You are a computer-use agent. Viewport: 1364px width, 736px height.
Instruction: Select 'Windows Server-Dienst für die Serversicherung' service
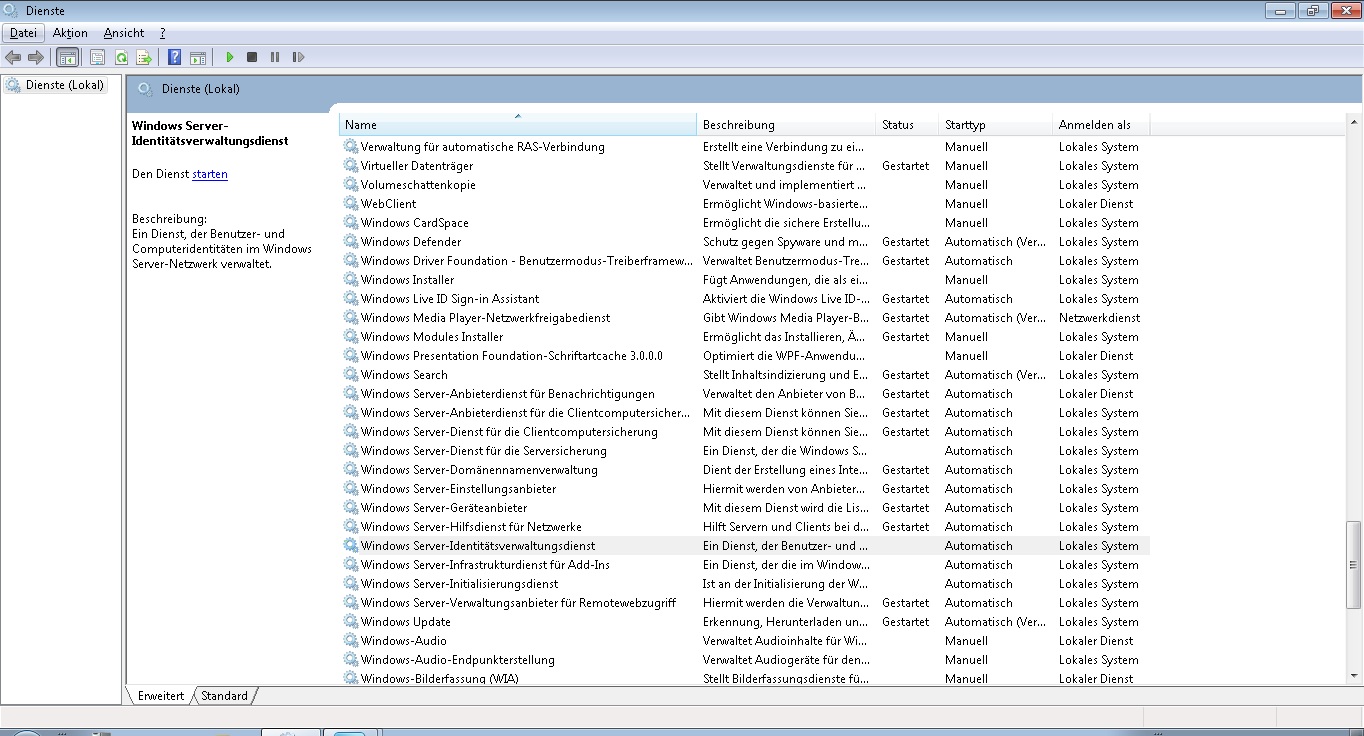tap(483, 451)
